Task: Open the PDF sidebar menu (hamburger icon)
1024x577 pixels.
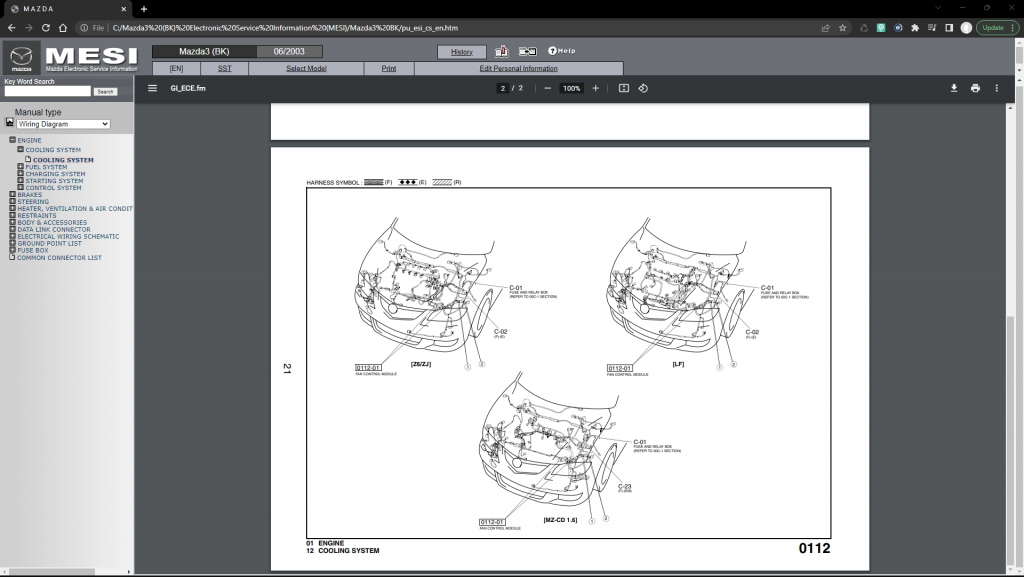Action: coord(152,88)
